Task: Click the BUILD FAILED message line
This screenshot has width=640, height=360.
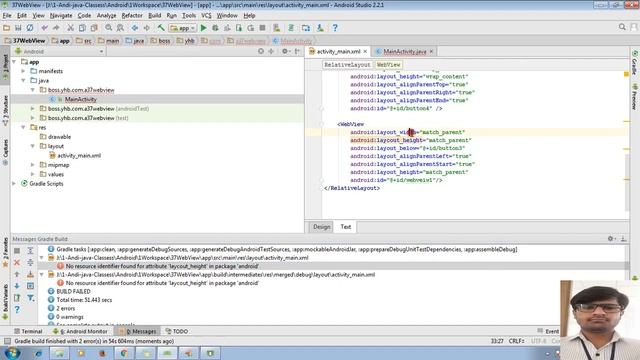Action: [73, 291]
